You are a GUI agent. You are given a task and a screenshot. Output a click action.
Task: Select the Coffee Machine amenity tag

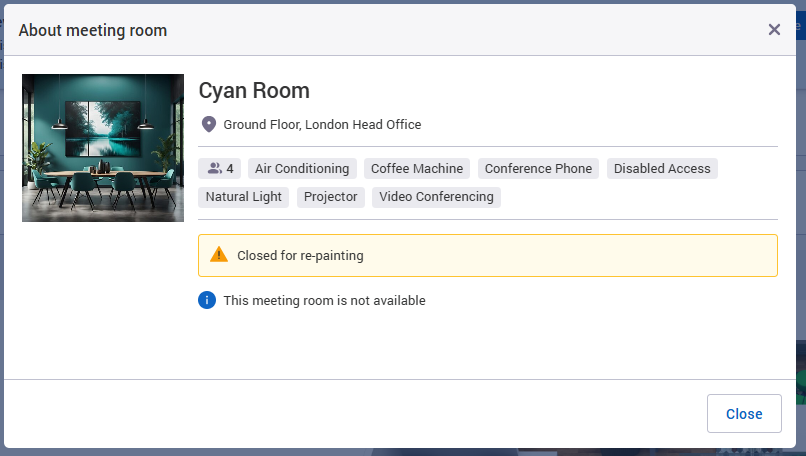pyautogui.click(x=417, y=169)
